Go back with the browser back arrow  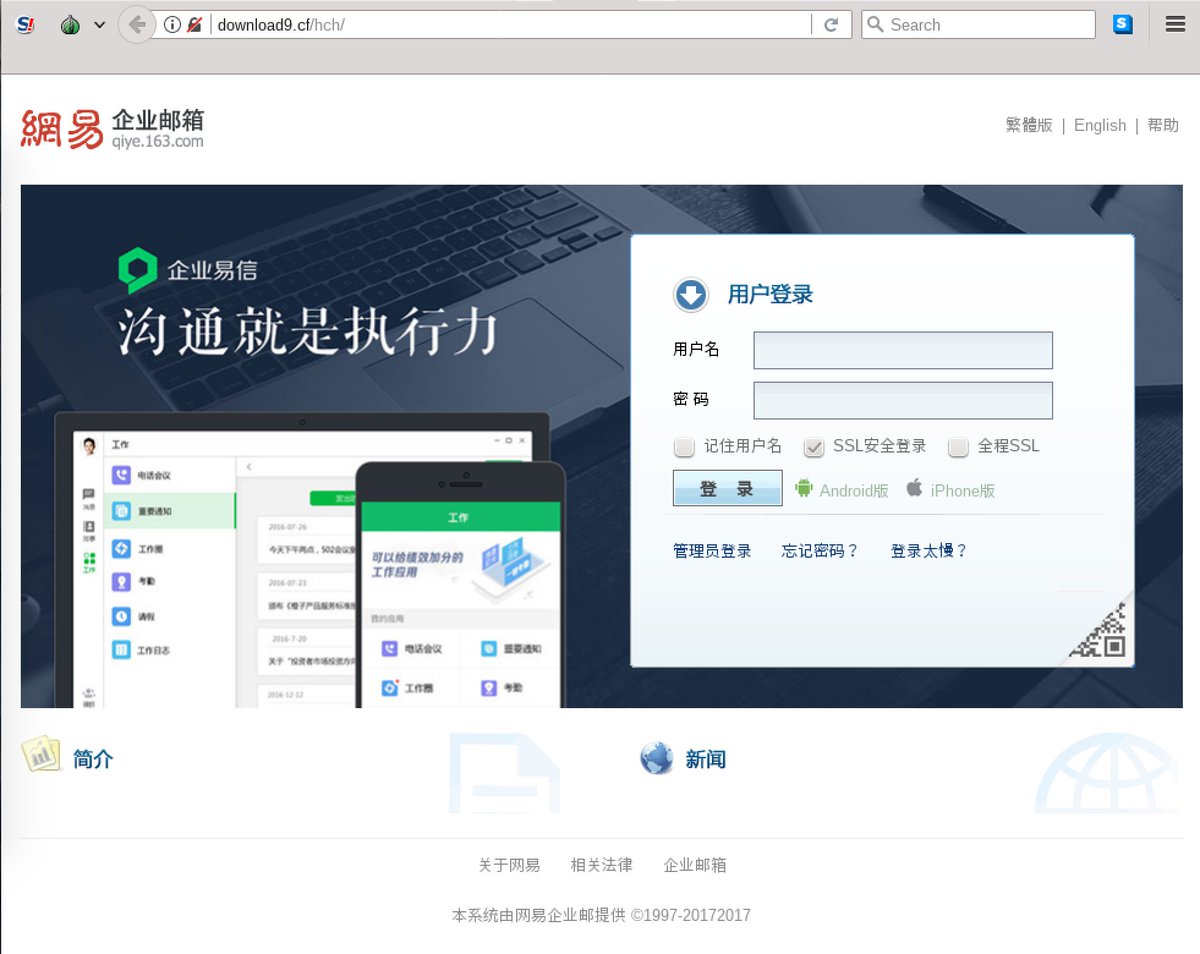pos(137,25)
